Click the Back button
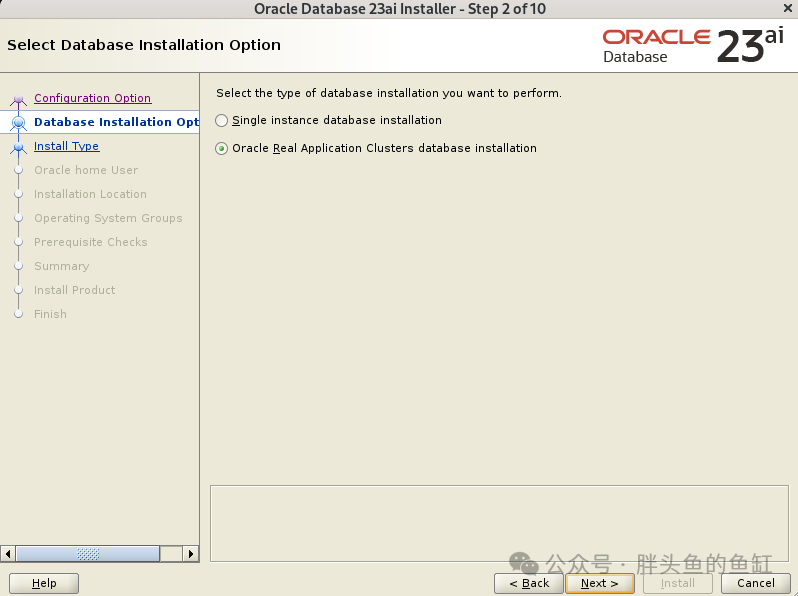Image resolution: width=798 pixels, height=596 pixels. click(529, 583)
